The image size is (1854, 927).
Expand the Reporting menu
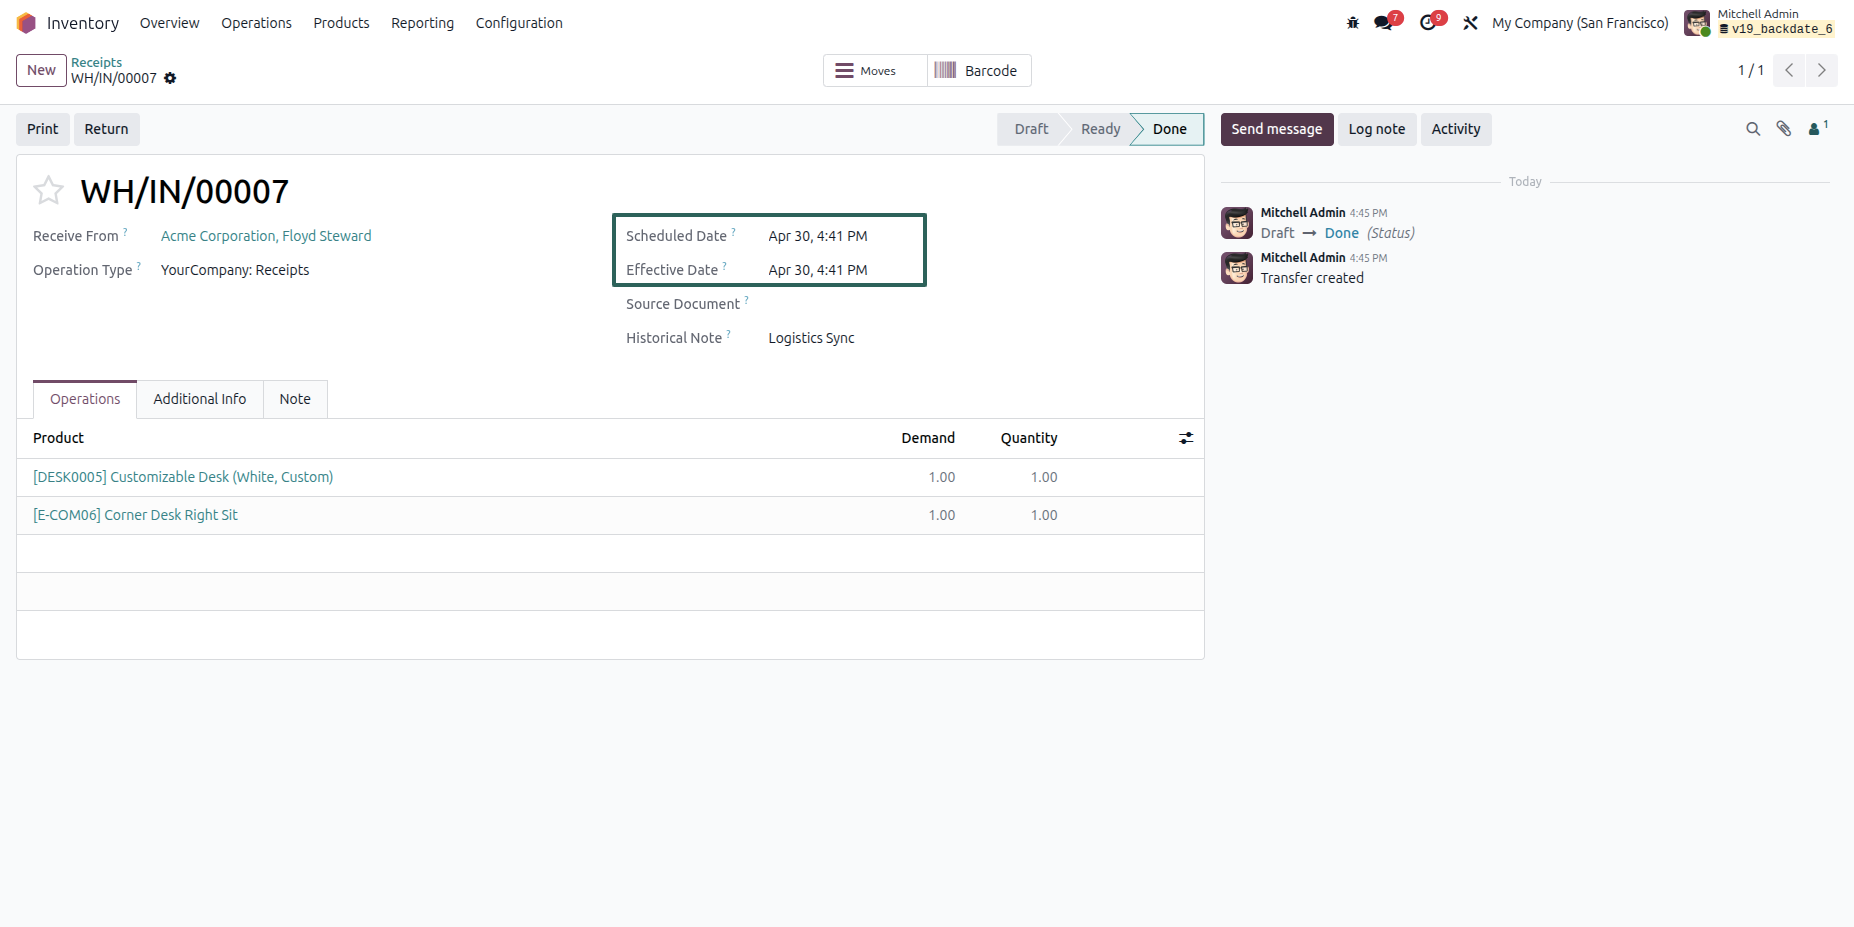(x=422, y=23)
